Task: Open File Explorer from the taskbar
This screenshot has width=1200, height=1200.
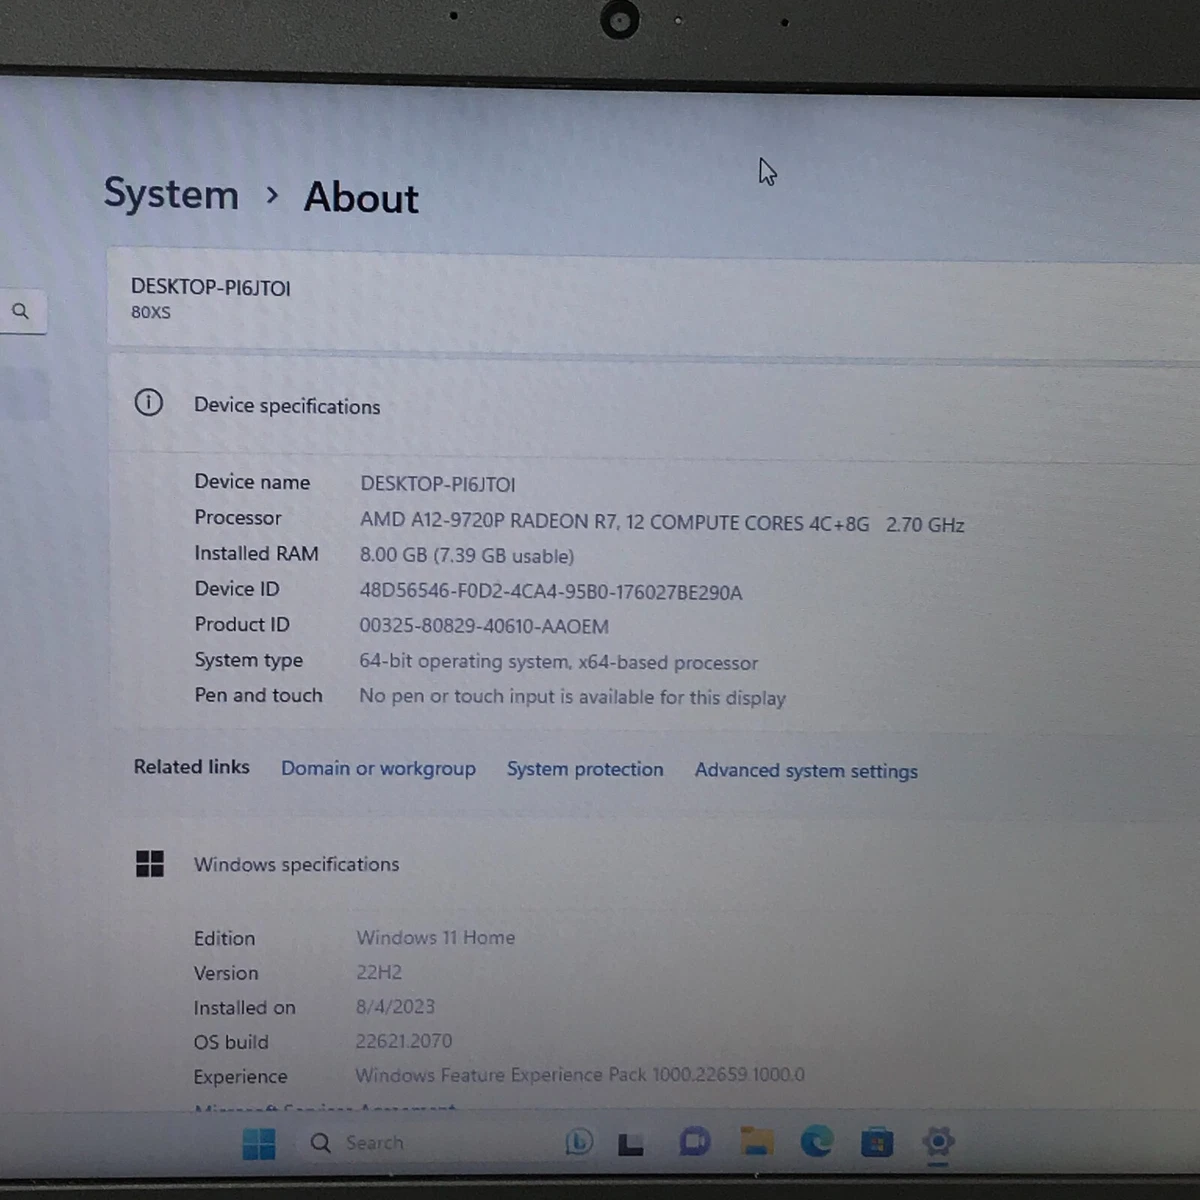Action: pos(757,1141)
